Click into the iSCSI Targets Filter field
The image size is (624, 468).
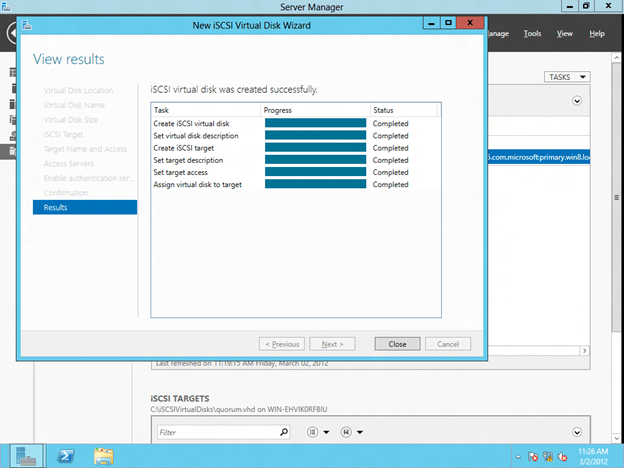pyautogui.click(x=215, y=432)
